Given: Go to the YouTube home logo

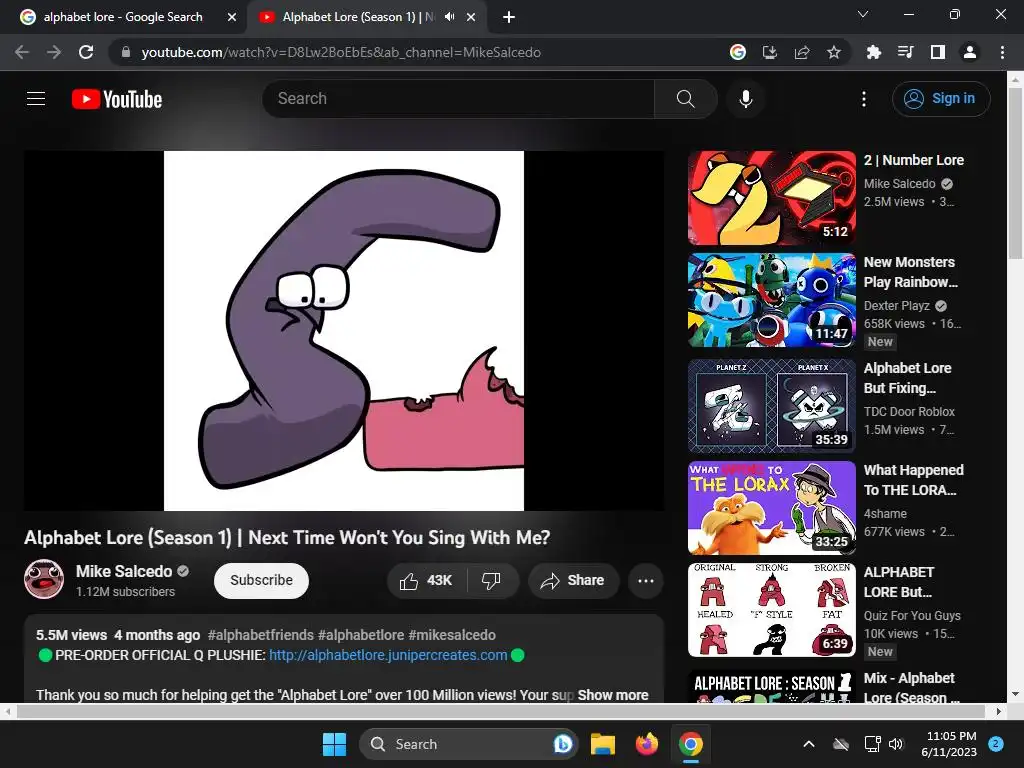Looking at the screenshot, I should pos(117,99).
